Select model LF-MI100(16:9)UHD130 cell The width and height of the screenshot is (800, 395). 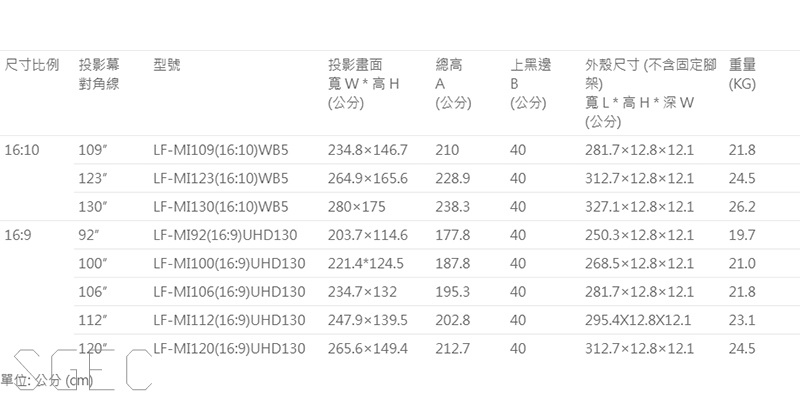pyautogui.click(x=229, y=263)
